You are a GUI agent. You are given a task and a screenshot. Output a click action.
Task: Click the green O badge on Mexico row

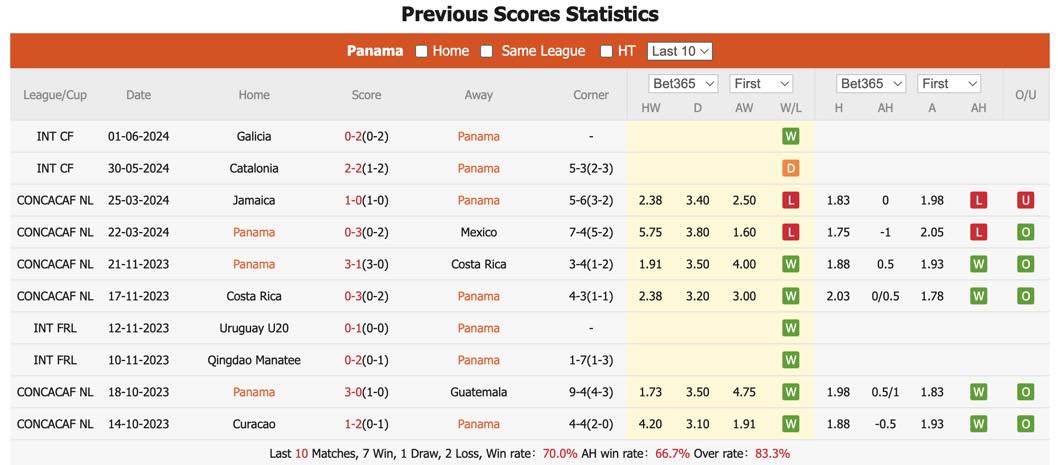tap(1025, 232)
